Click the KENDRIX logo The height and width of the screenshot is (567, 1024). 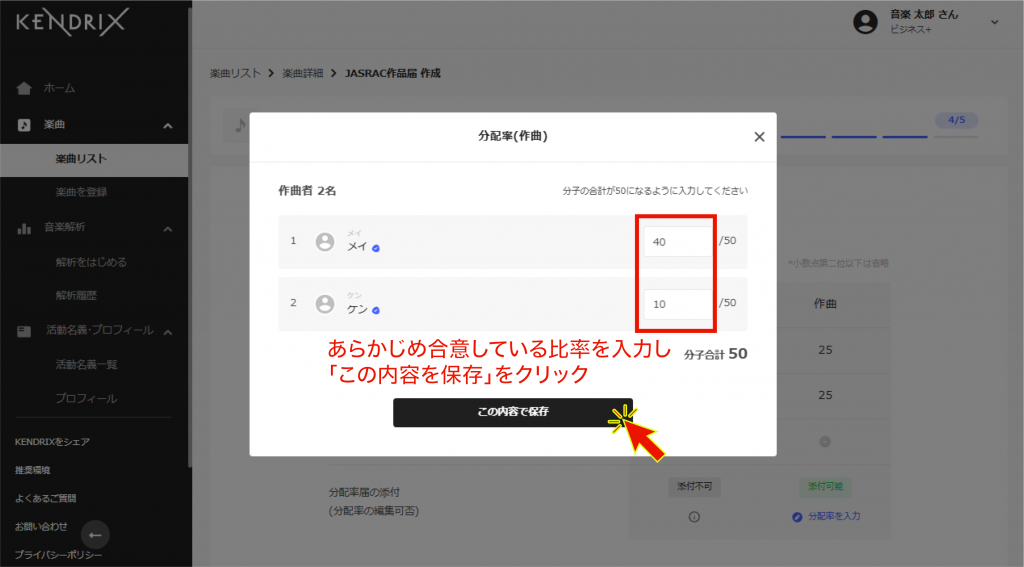71,22
